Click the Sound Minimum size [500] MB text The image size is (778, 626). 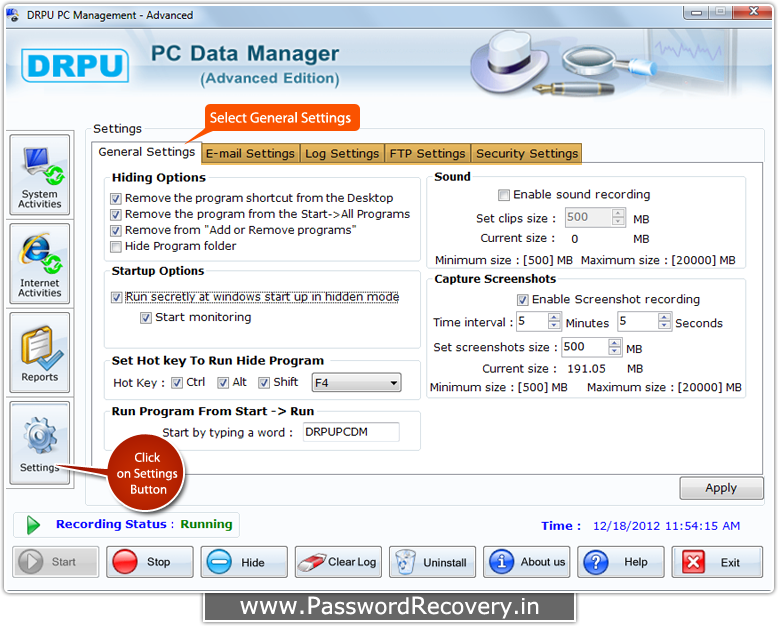coord(504,260)
